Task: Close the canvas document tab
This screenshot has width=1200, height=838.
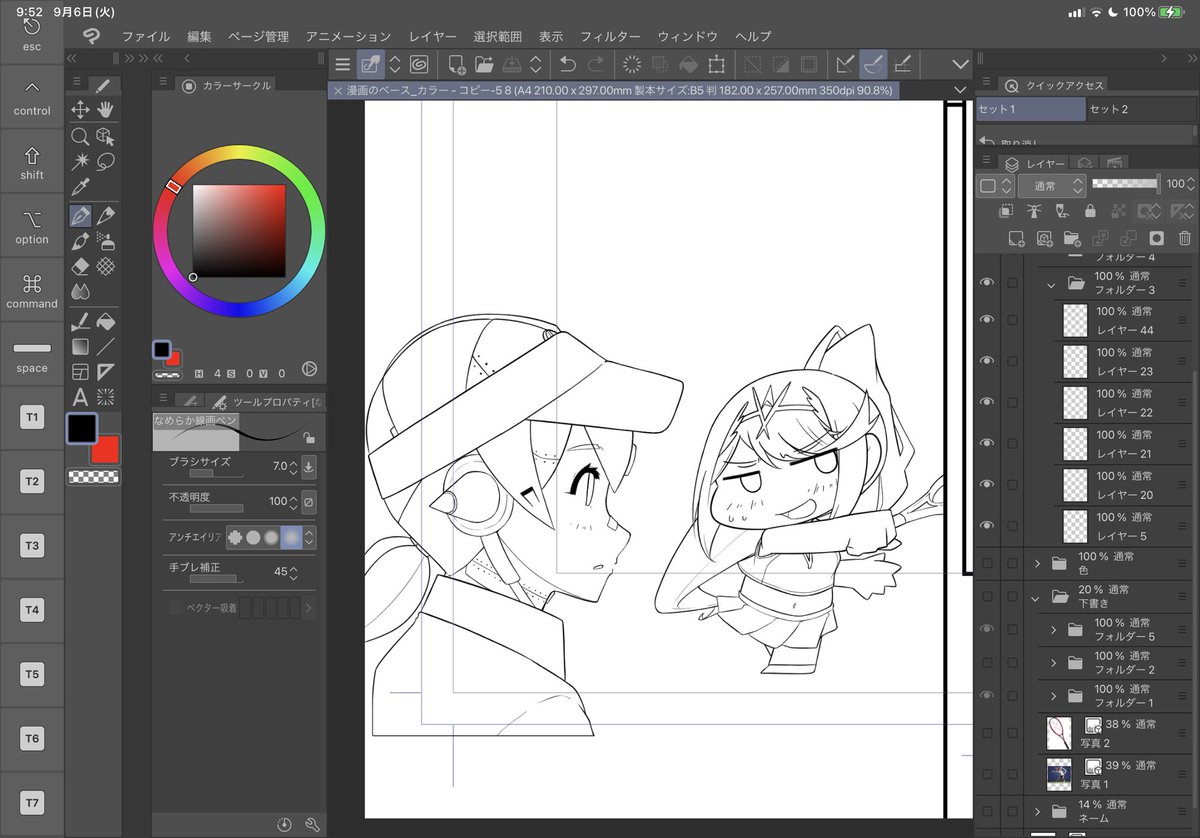Action: click(338, 91)
